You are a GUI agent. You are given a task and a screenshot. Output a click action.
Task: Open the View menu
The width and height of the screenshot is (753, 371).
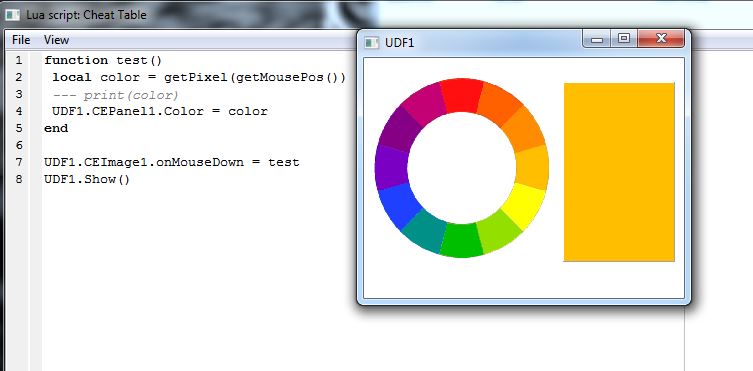pyautogui.click(x=56, y=40)
